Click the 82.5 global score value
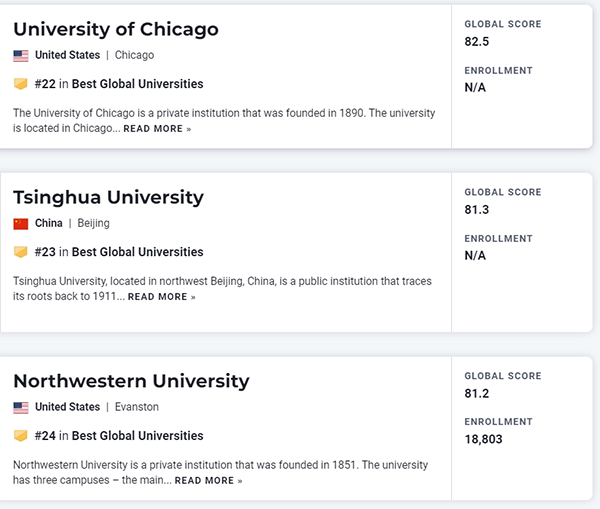 478,42
